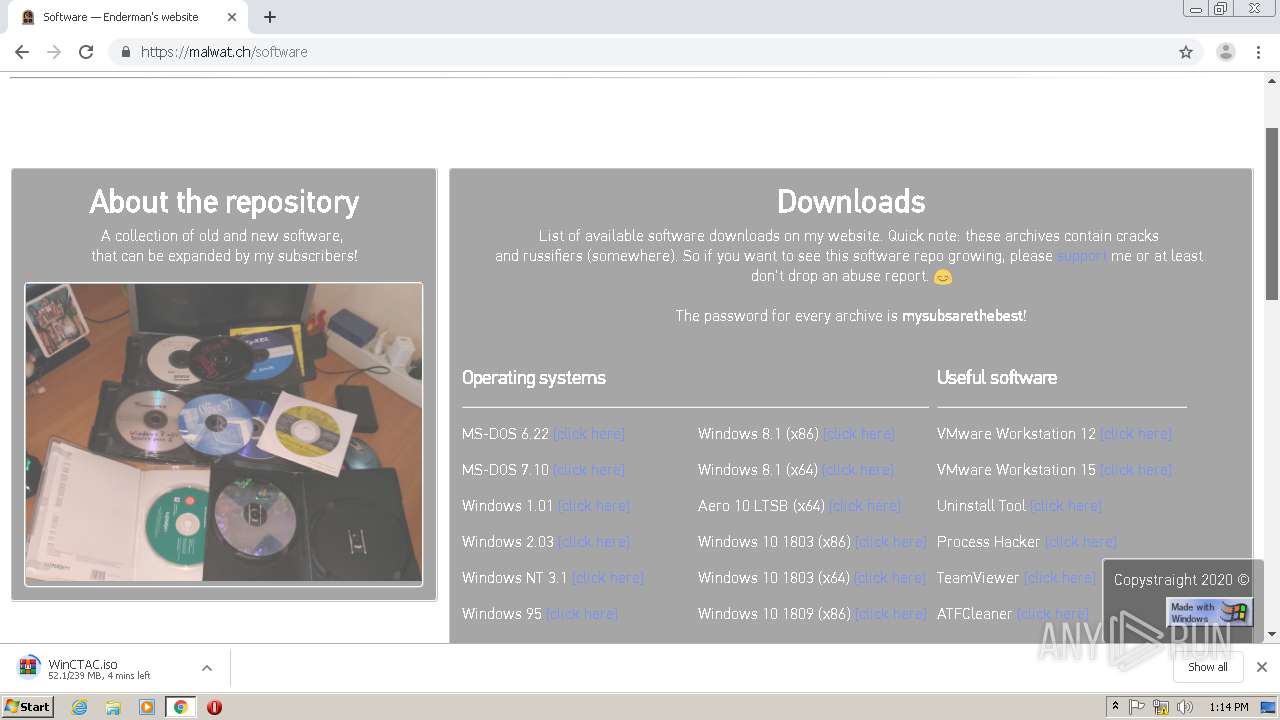Viewport: 1280px width, 720px height.
Task: Close the downloads bar
Action: point(1261,667)
